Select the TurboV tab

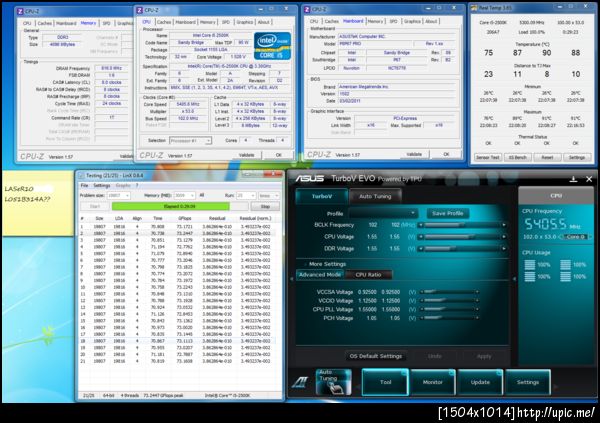pyautogui.click(x=322, y=196)
